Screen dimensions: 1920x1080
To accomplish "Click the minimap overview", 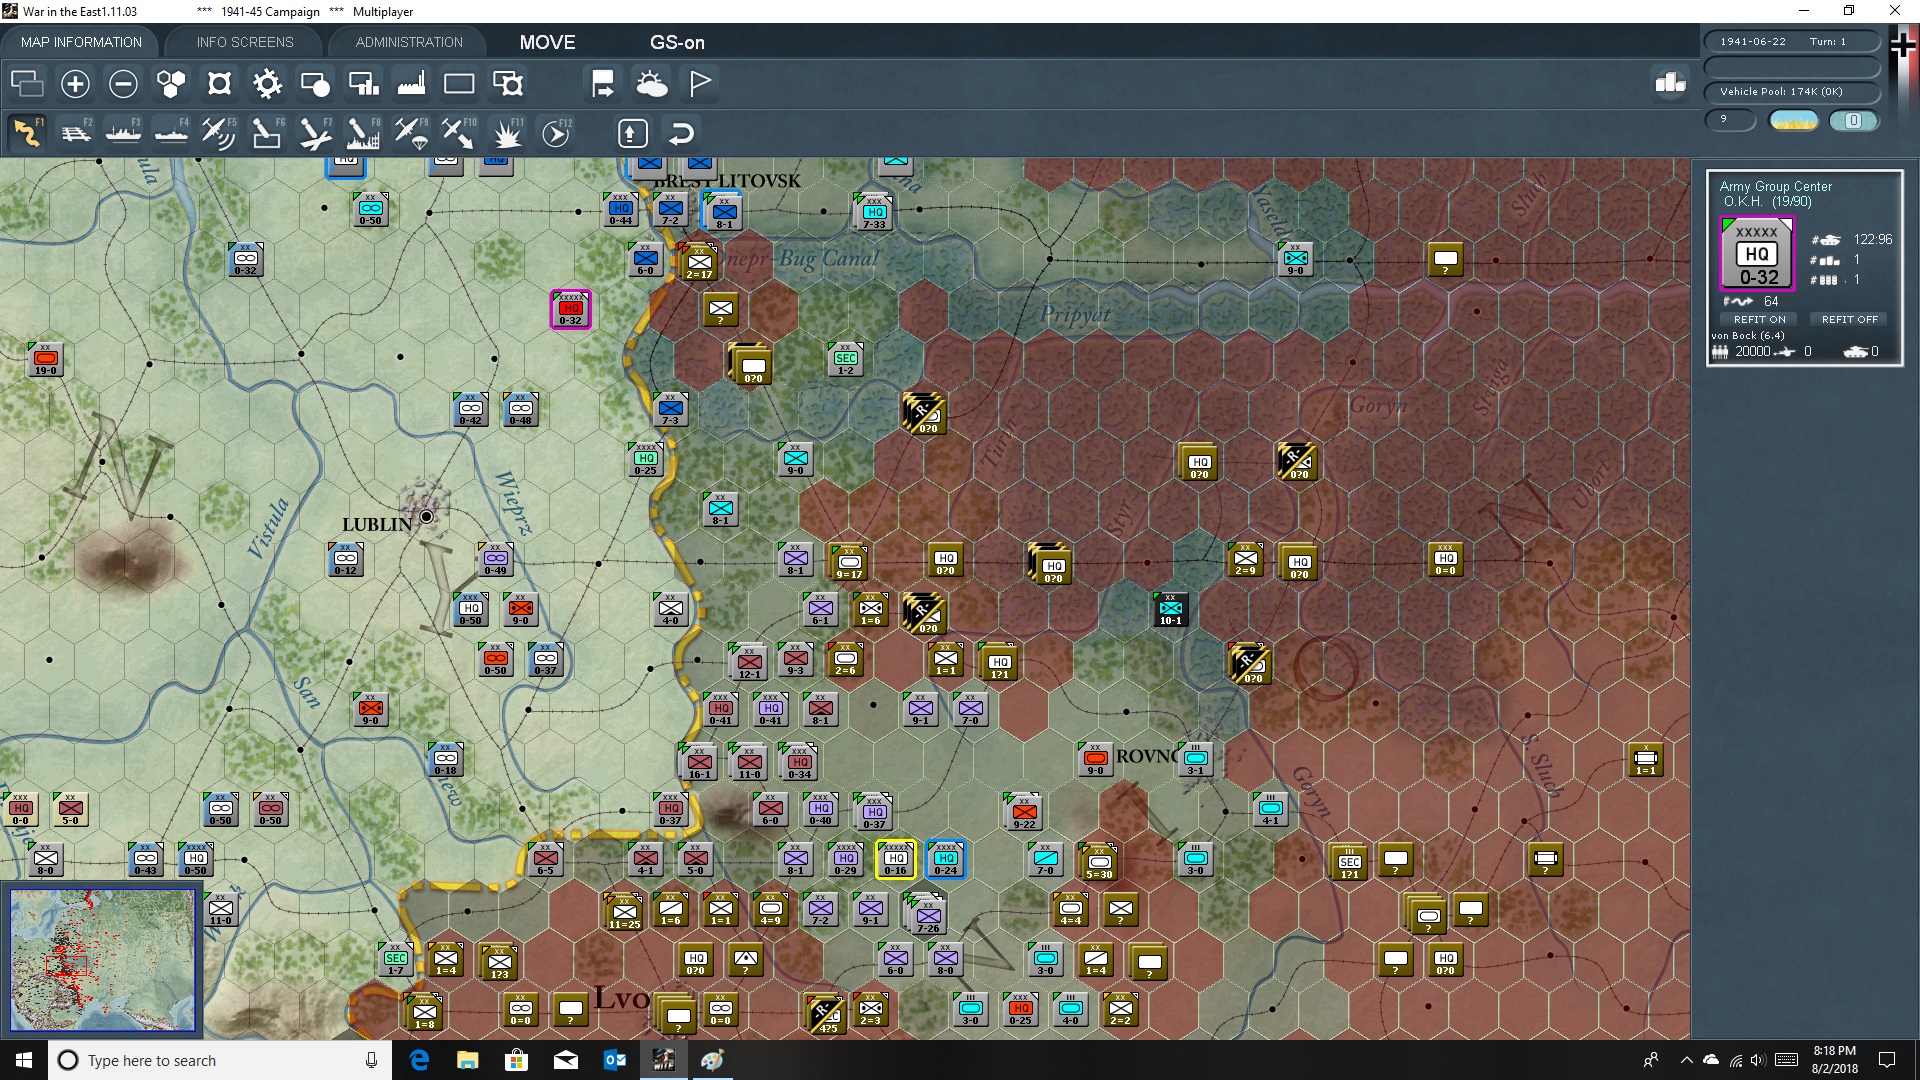I will (x=102, y=960).
